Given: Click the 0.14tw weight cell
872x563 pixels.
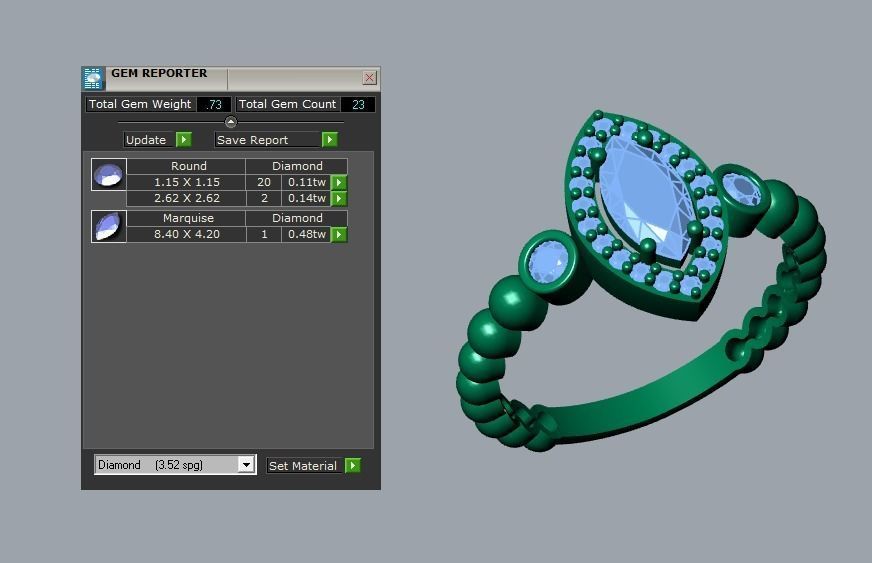Looking at the screenshot, I should pyautogui.click(x=306, y=199).
